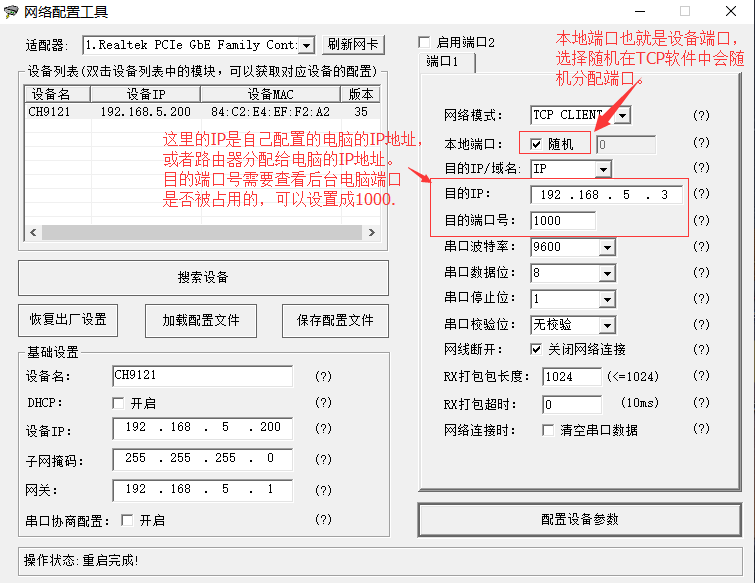
Task: Click 192.168.5.200 cell in device list
Action: coord(145,112)
